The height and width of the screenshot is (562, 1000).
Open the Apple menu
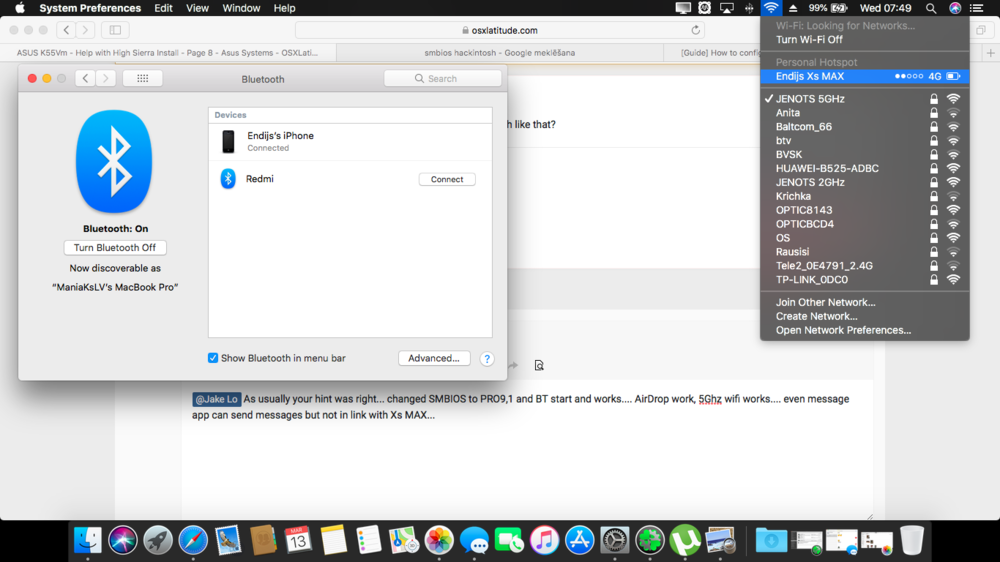click(x=19, y=8)
